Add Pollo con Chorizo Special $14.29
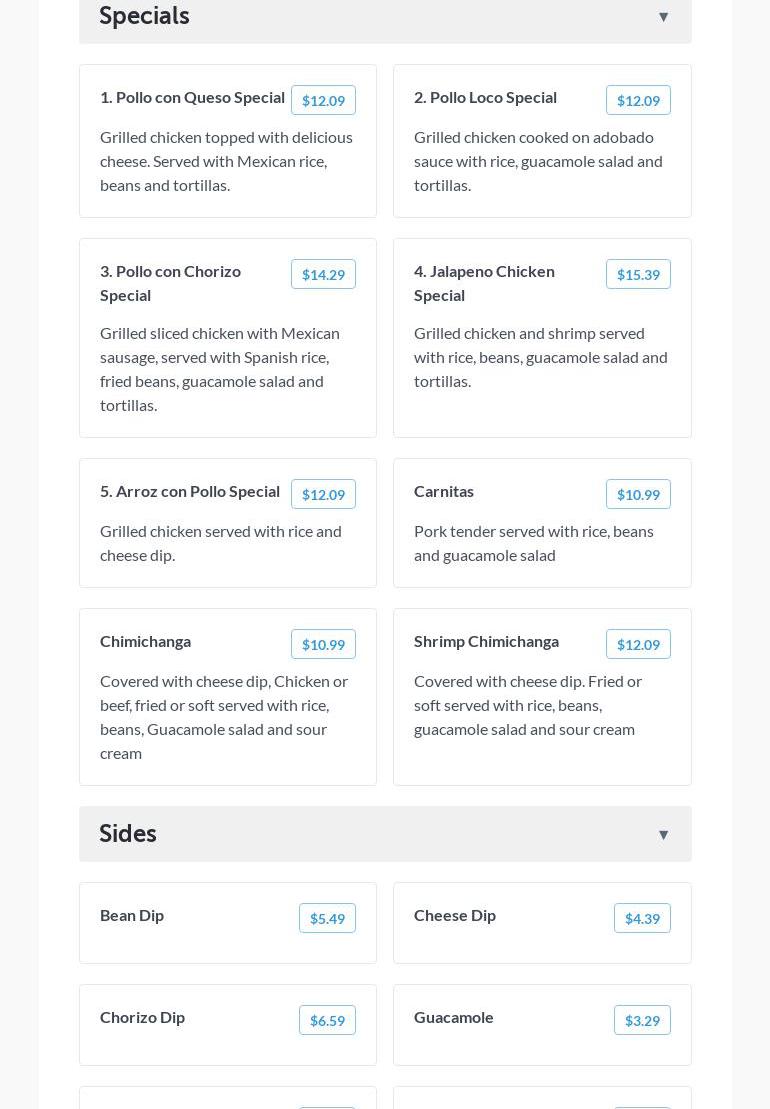The image size is (770, 1109). coord(323,274)
